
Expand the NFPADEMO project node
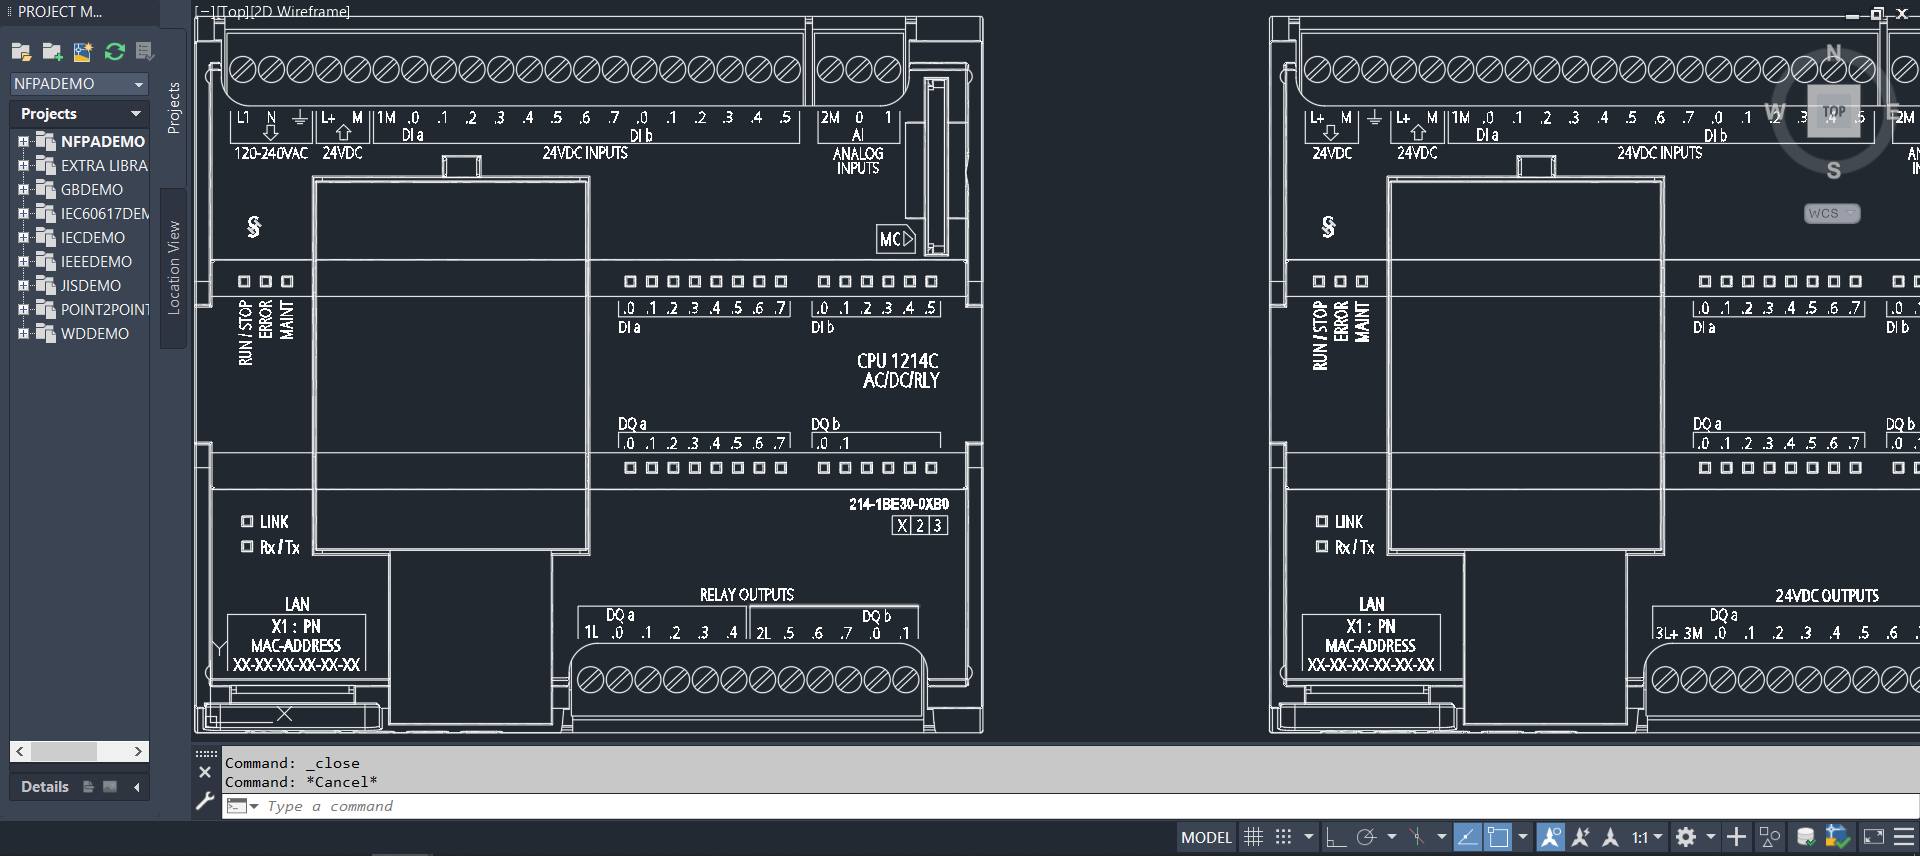tap(23, 142)
